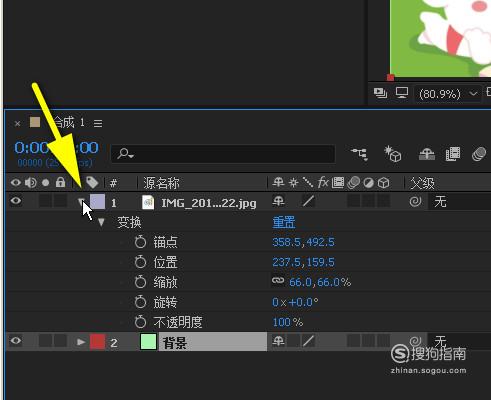This screenshot has height=400, width=491.
Task: Close the 合成 1 timeline tab
Action: click(18, 124)
